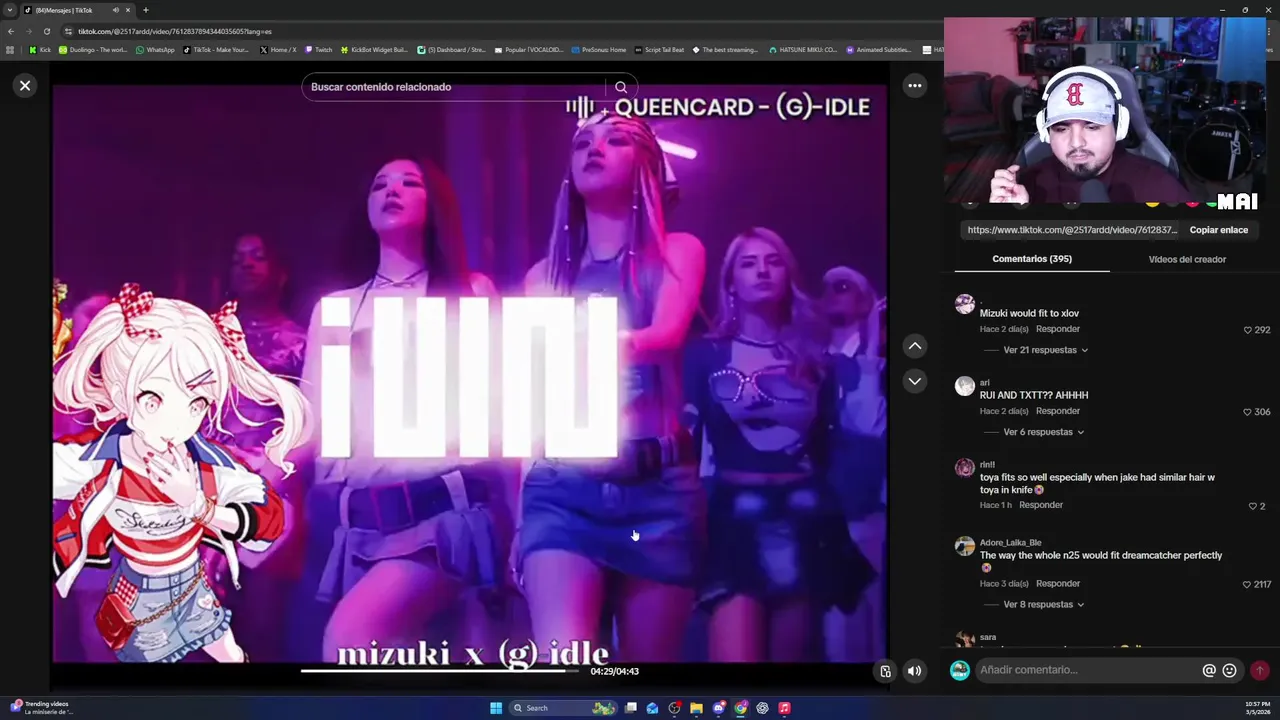Viewport: 1280px width, 720px height.
Task: Switch to Chrome on the taskbar
Action: 741,708
